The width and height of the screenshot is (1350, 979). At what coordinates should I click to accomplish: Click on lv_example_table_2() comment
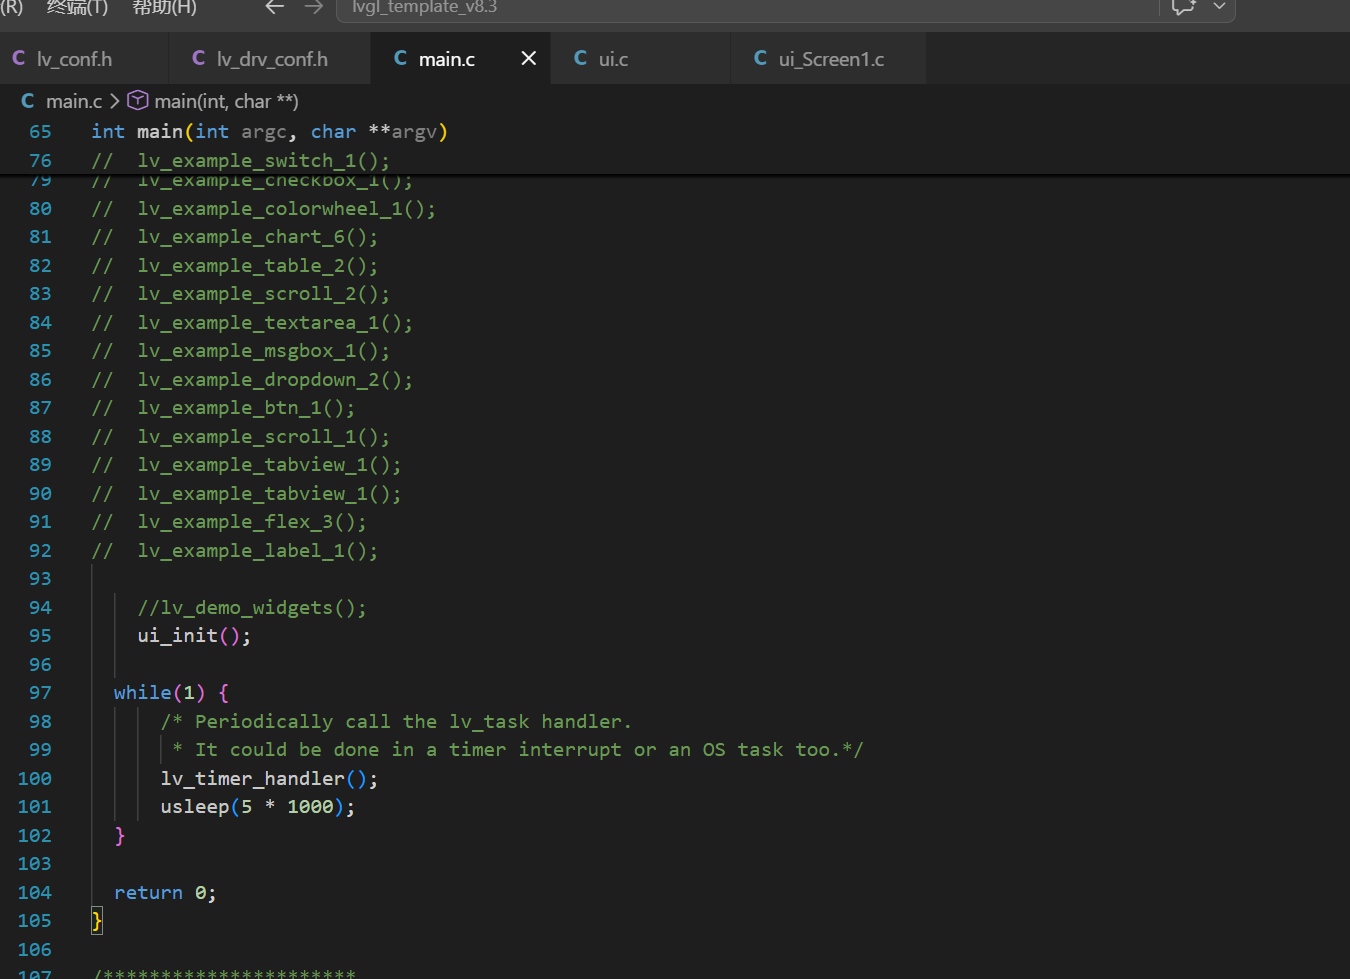[258, 266]
